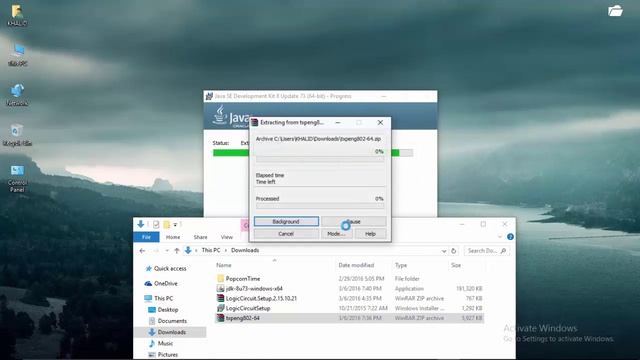Click the Properties icon in quick access toolbar
Screen dimensions: 640x360
(156, 224)
